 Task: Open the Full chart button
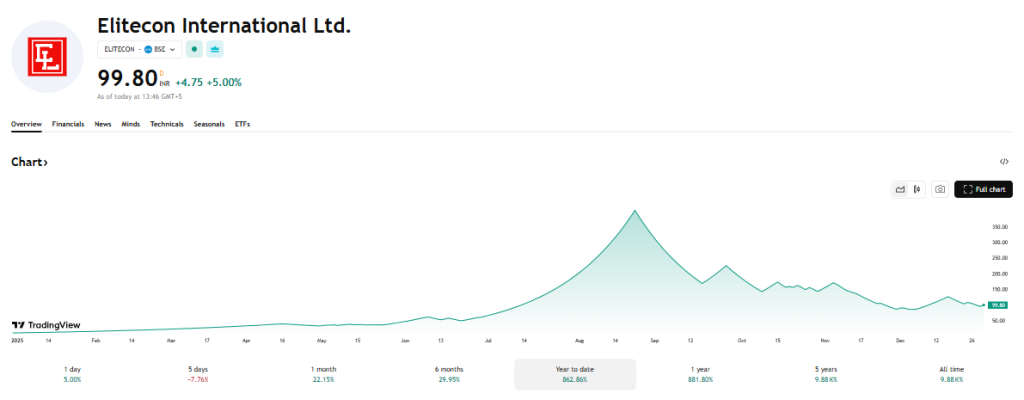(x=984, y=189)
